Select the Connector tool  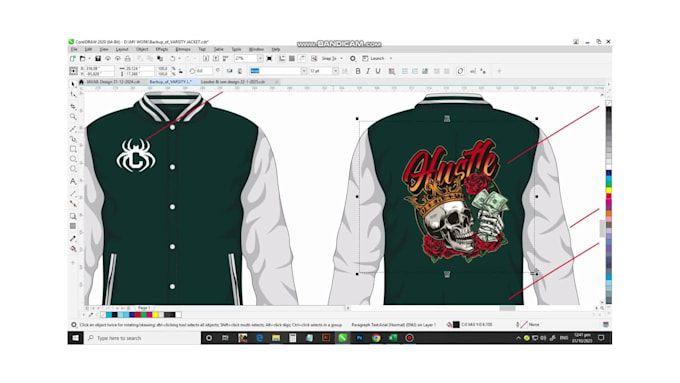click(73, 203)
